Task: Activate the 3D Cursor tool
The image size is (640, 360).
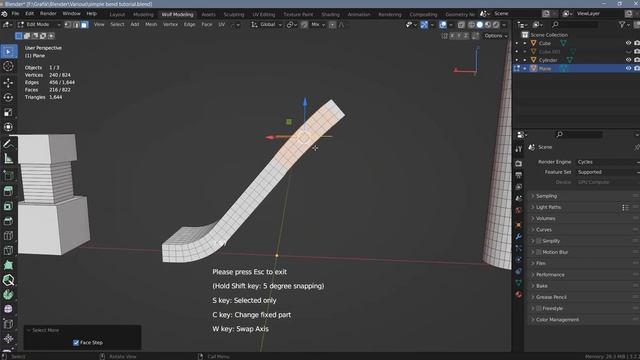Action: coord(8,66)
